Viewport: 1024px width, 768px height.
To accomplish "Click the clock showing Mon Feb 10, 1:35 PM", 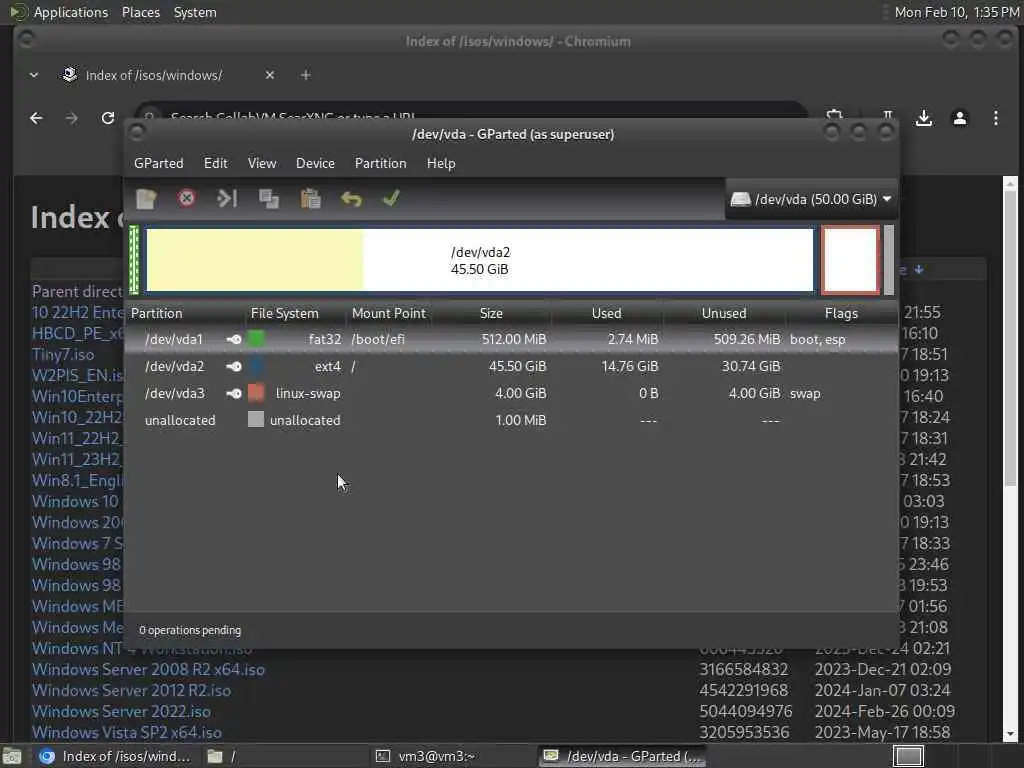I will pyautogui.click(x=957, y=12).
